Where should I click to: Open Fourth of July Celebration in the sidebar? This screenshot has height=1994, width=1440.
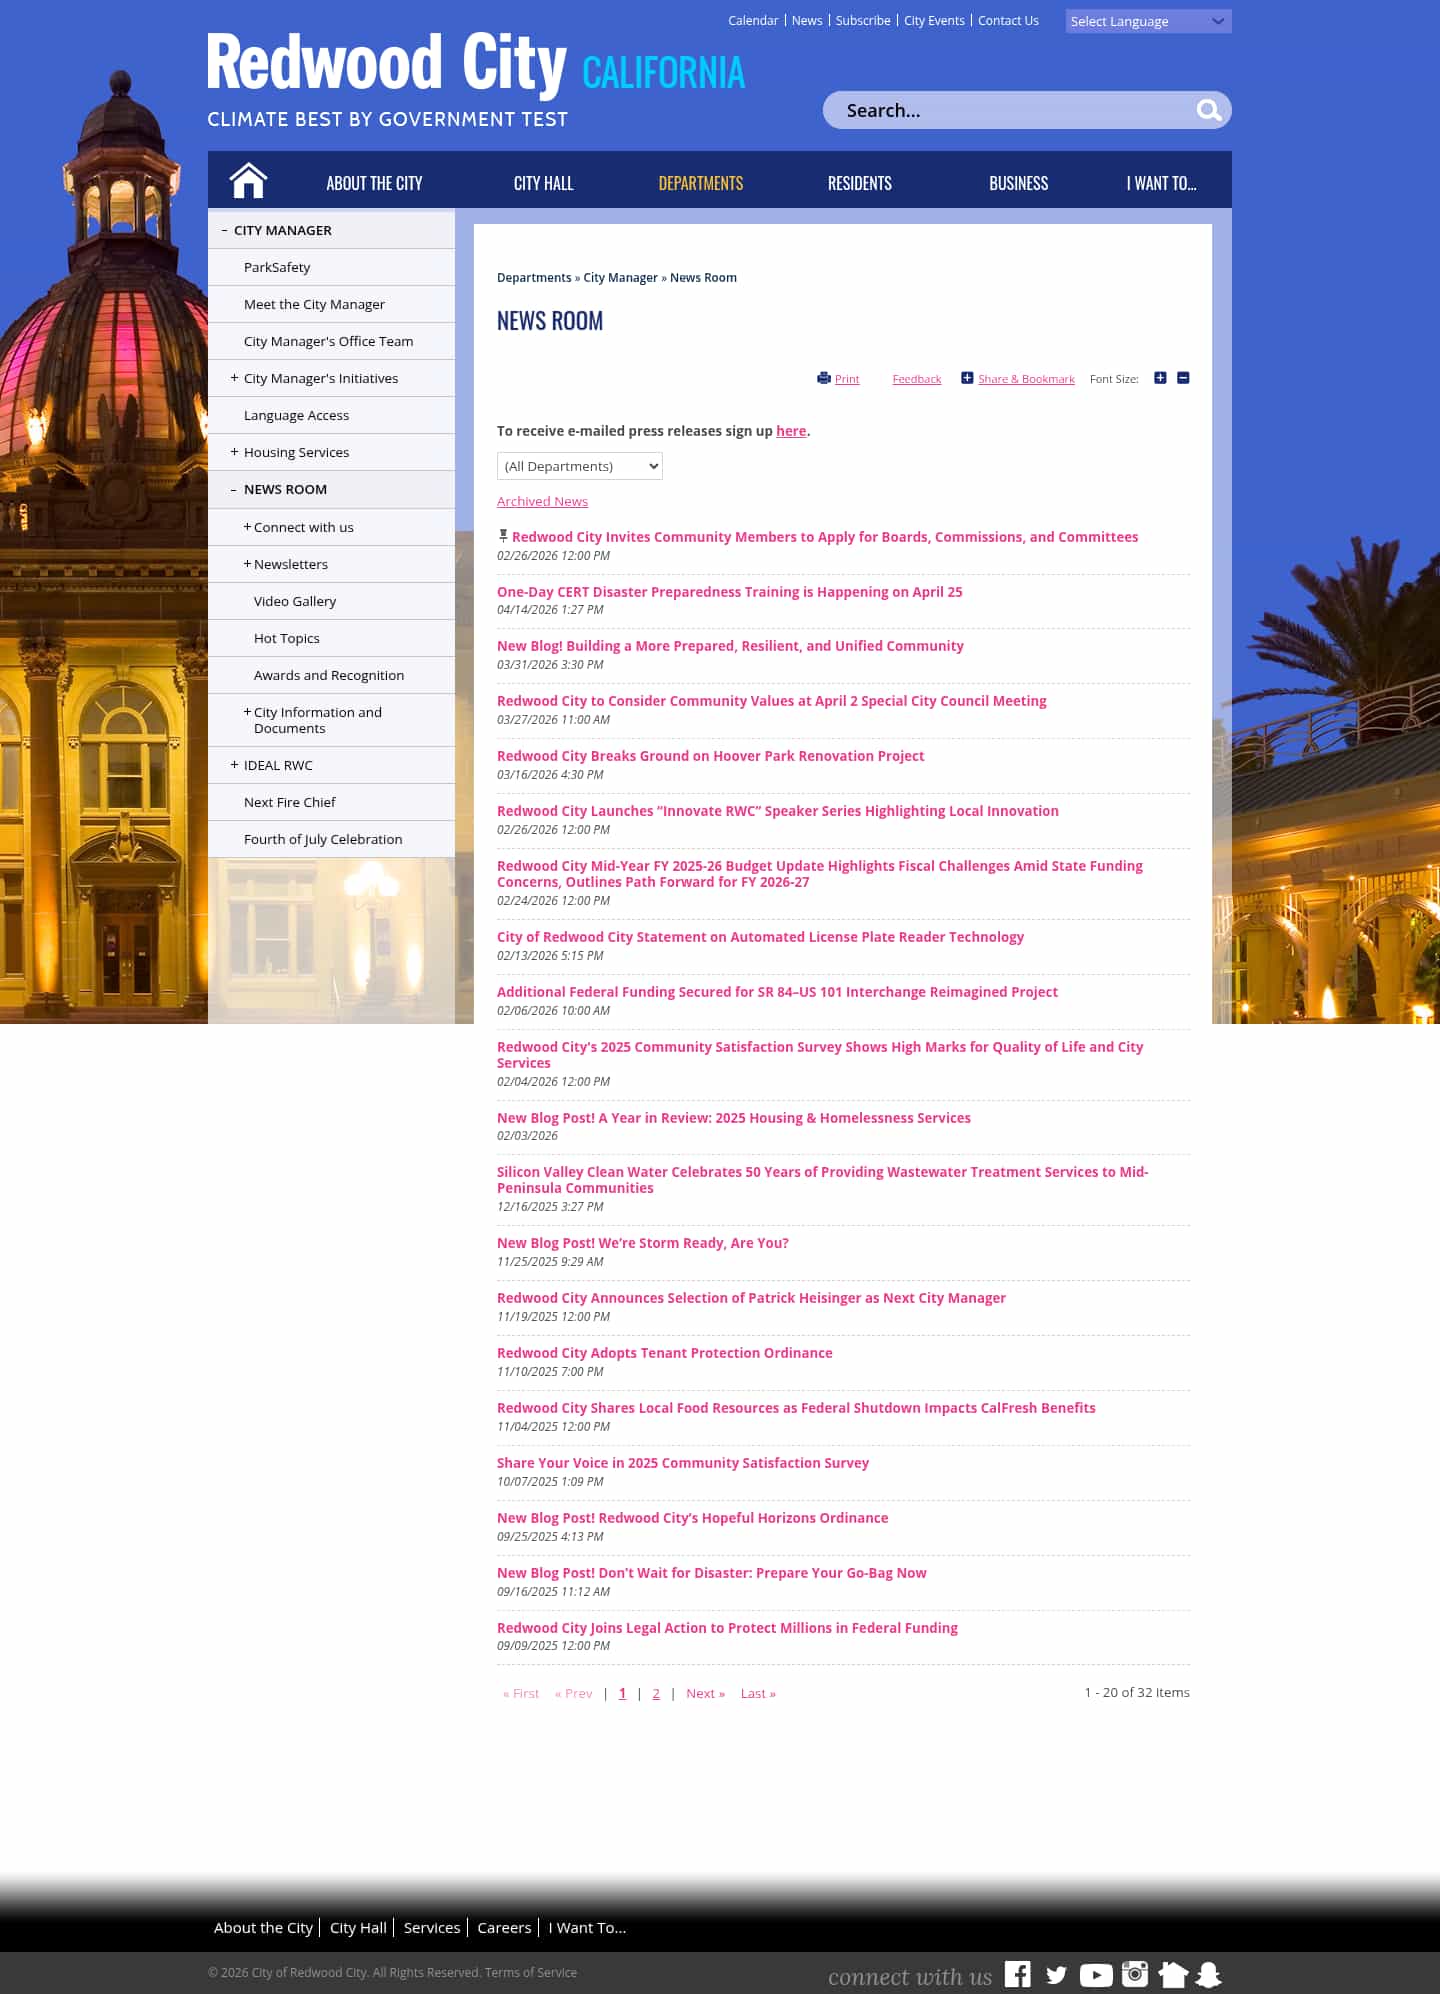[x=323, y=839]
